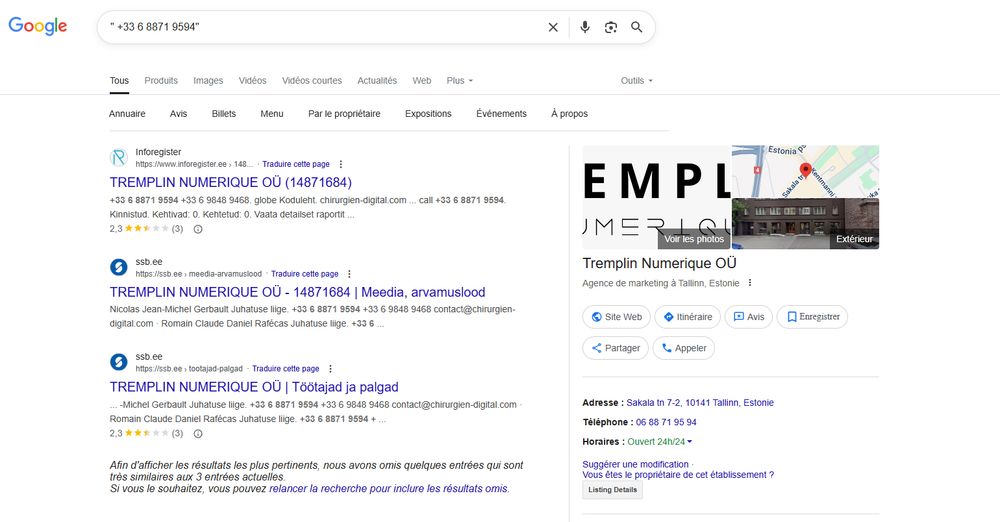The width and height of the screenshot is (1000, 522).
Task: Click Suggérer une modification link
Action: (x=635, y=465)
